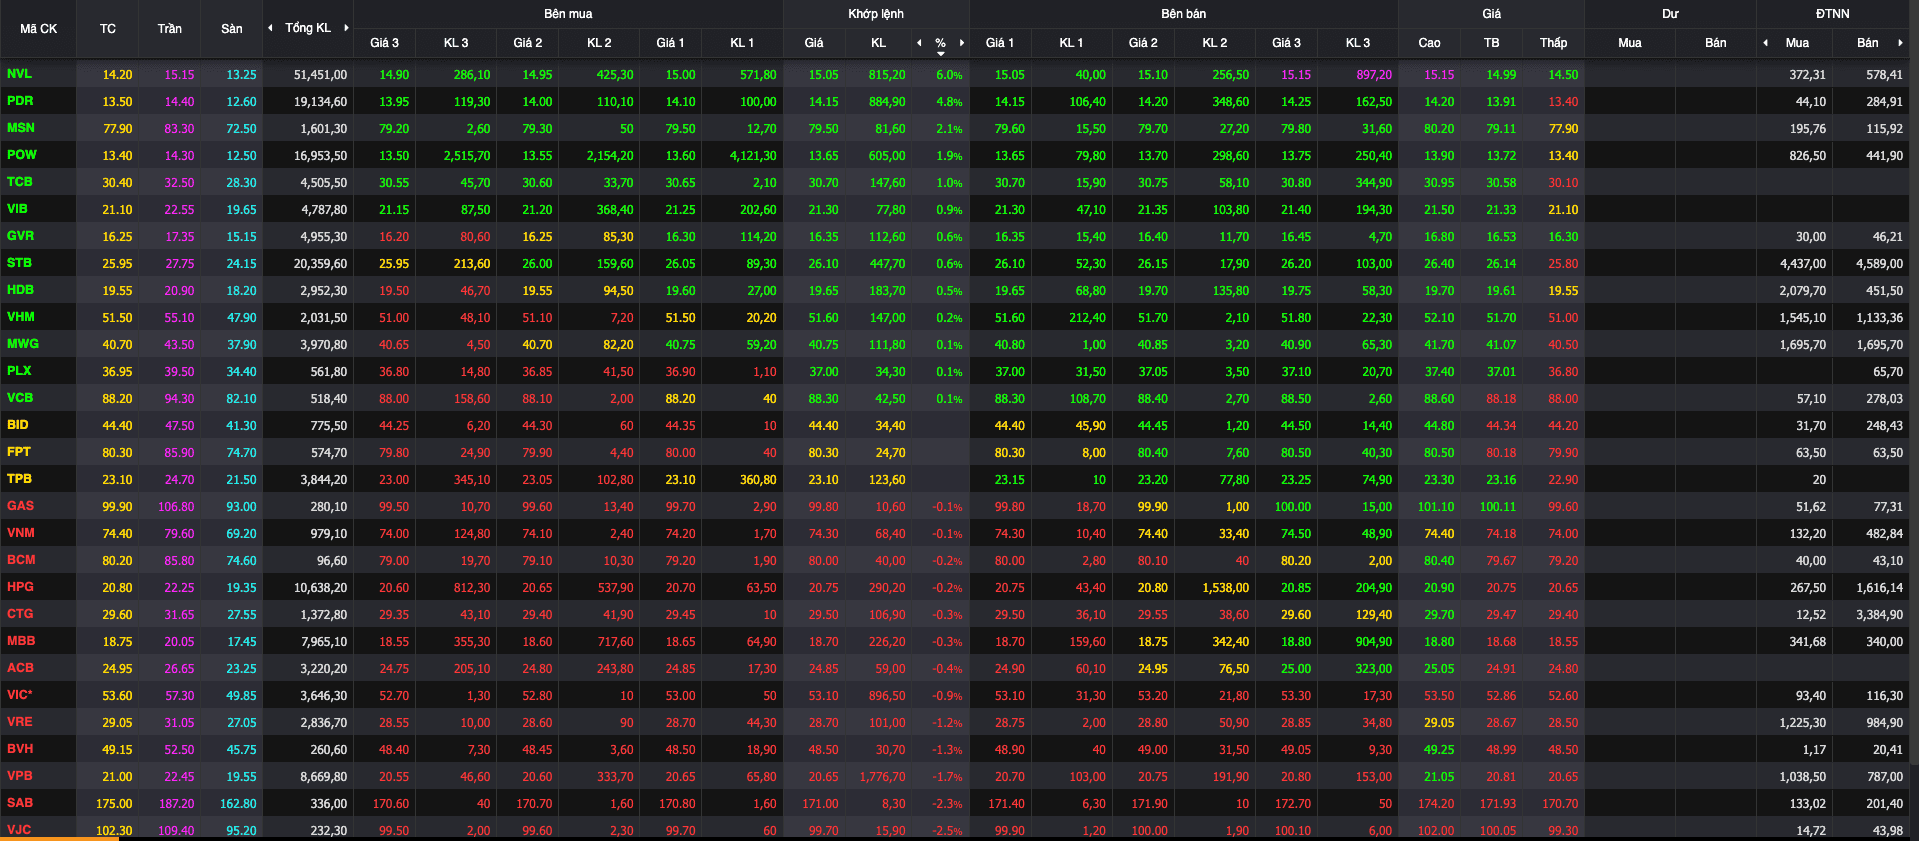Viewport: 1919px width, 841px height.
Task: Click CTG foreign sell value 3,384,90
Action: coord(1879,615)
